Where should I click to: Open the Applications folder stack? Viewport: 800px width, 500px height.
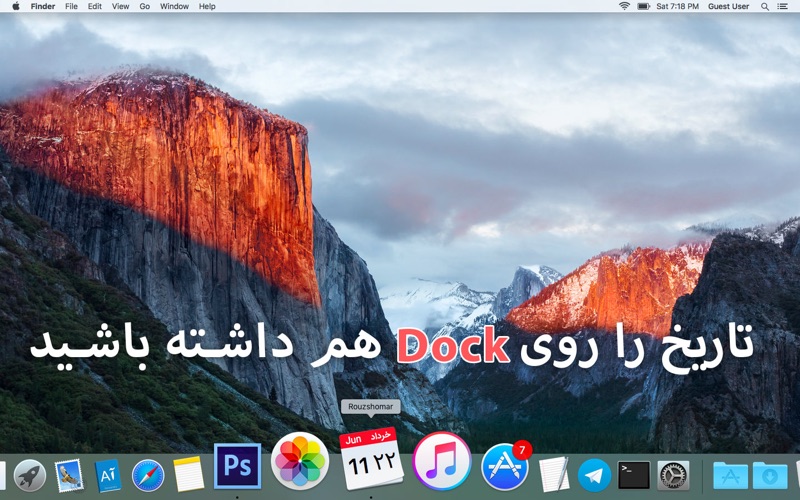click(x=731, y=476)
